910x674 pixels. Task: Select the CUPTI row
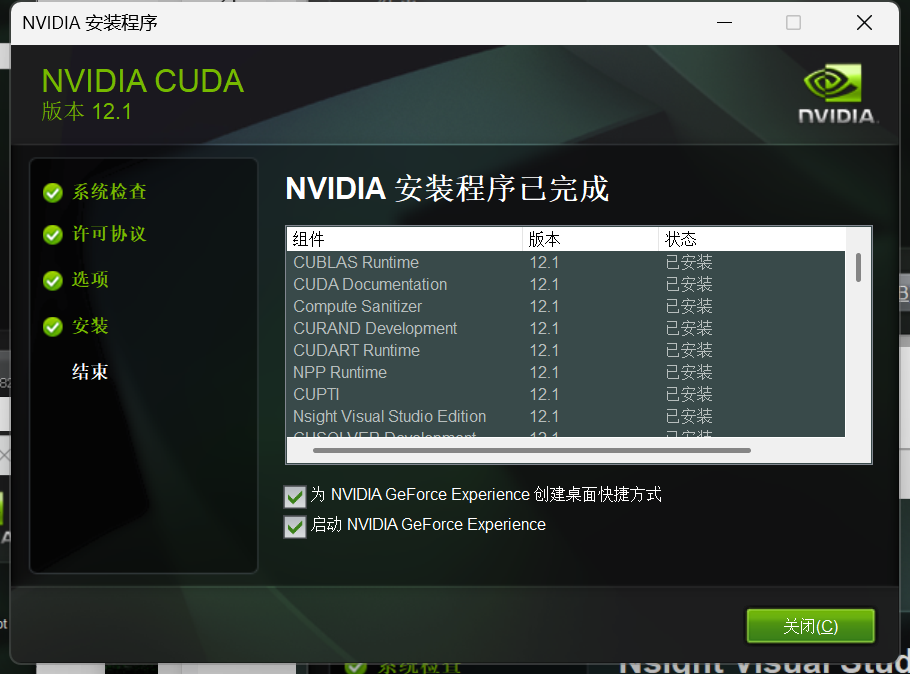(x=566, y=395)
